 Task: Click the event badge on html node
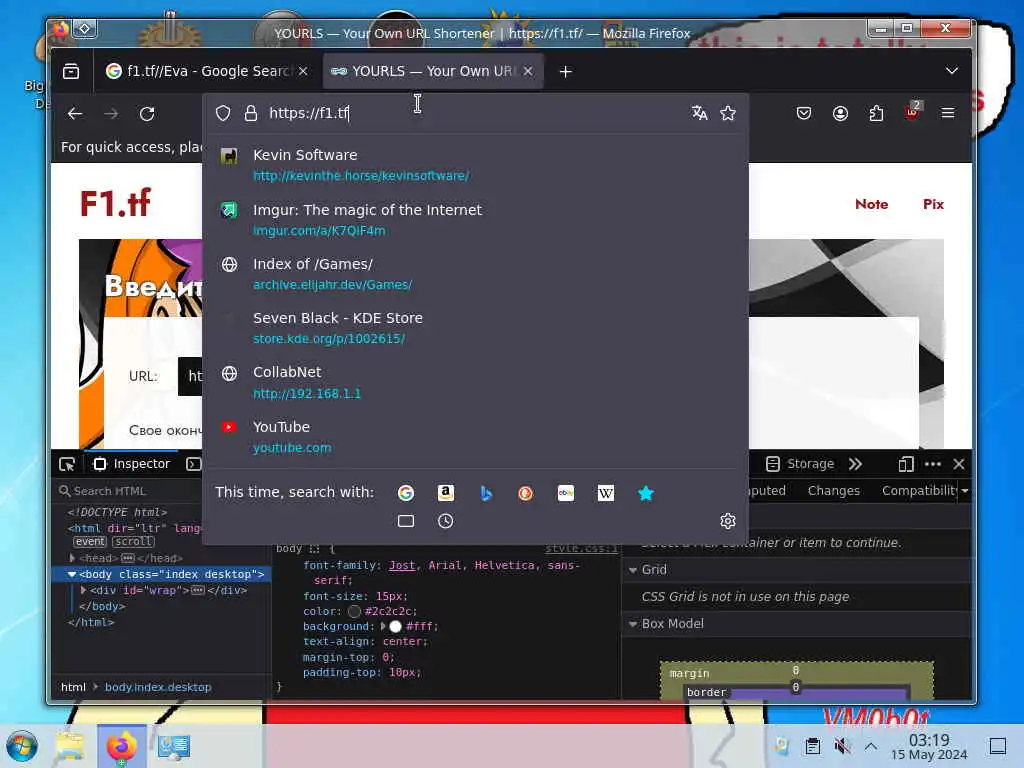(x=89, y=541)
